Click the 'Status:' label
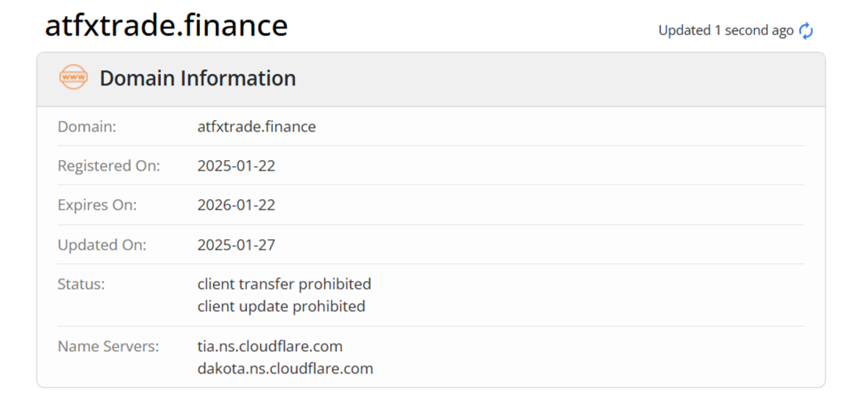 (x=81, y=284)
